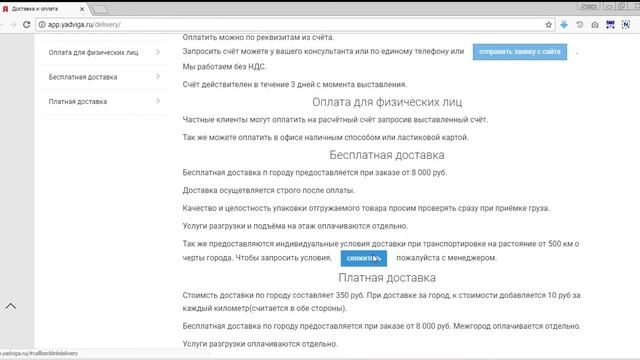This screenshot has height=360, width=640.
Task: Click the отправить заявку с сайта button
Action: coord(520,52)
